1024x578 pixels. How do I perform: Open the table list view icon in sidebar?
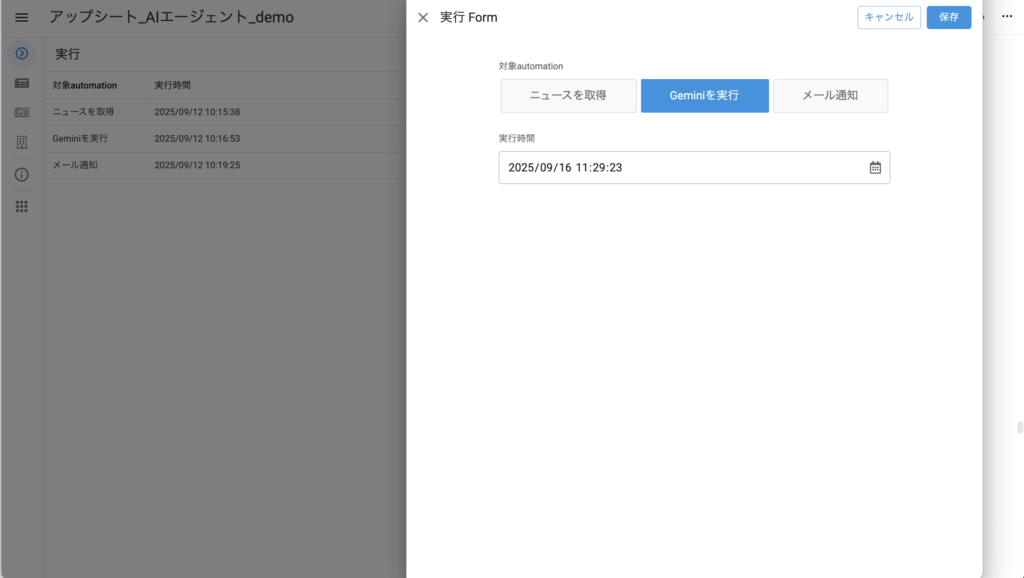(x=22, y=84)
